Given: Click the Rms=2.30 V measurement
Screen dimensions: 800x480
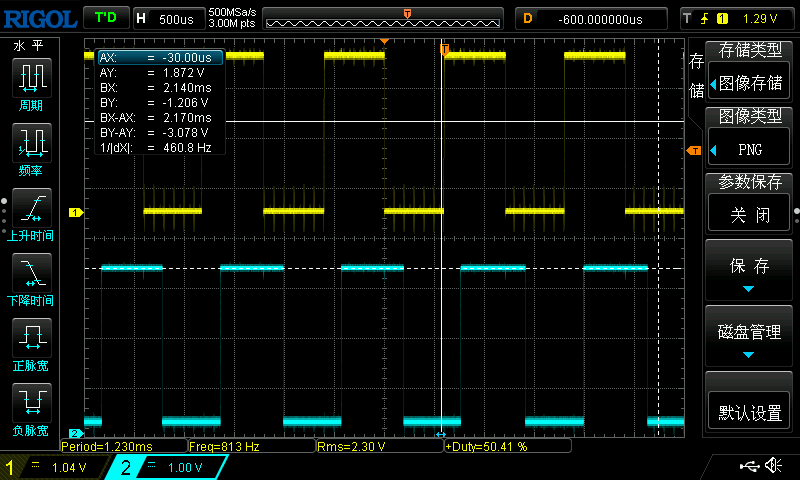Looking at the screenshot, I should tap(380, 446).
